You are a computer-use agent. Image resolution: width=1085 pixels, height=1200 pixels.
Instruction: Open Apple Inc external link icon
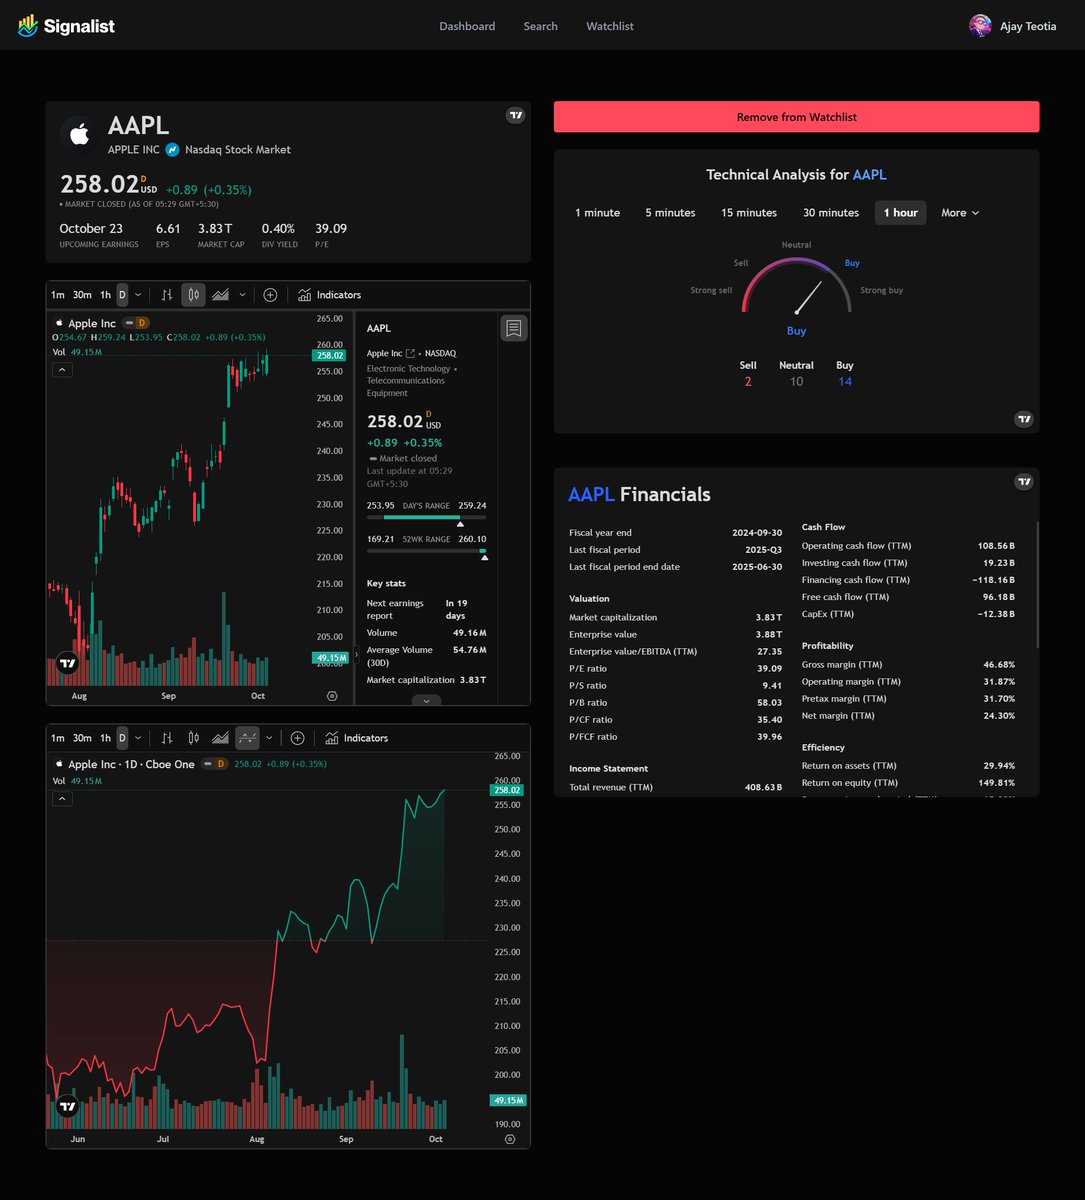(x=410, y=353)
